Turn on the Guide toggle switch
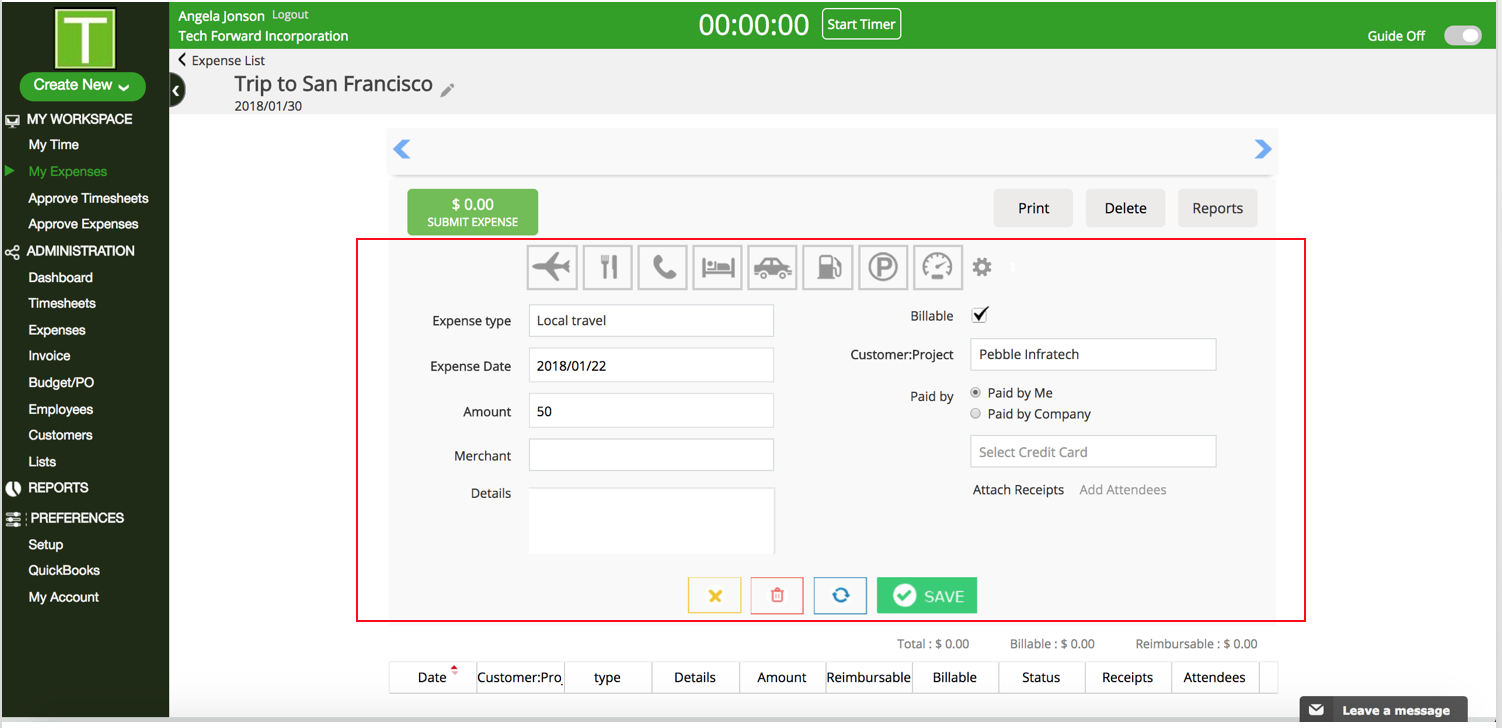 click(1462, 36)
